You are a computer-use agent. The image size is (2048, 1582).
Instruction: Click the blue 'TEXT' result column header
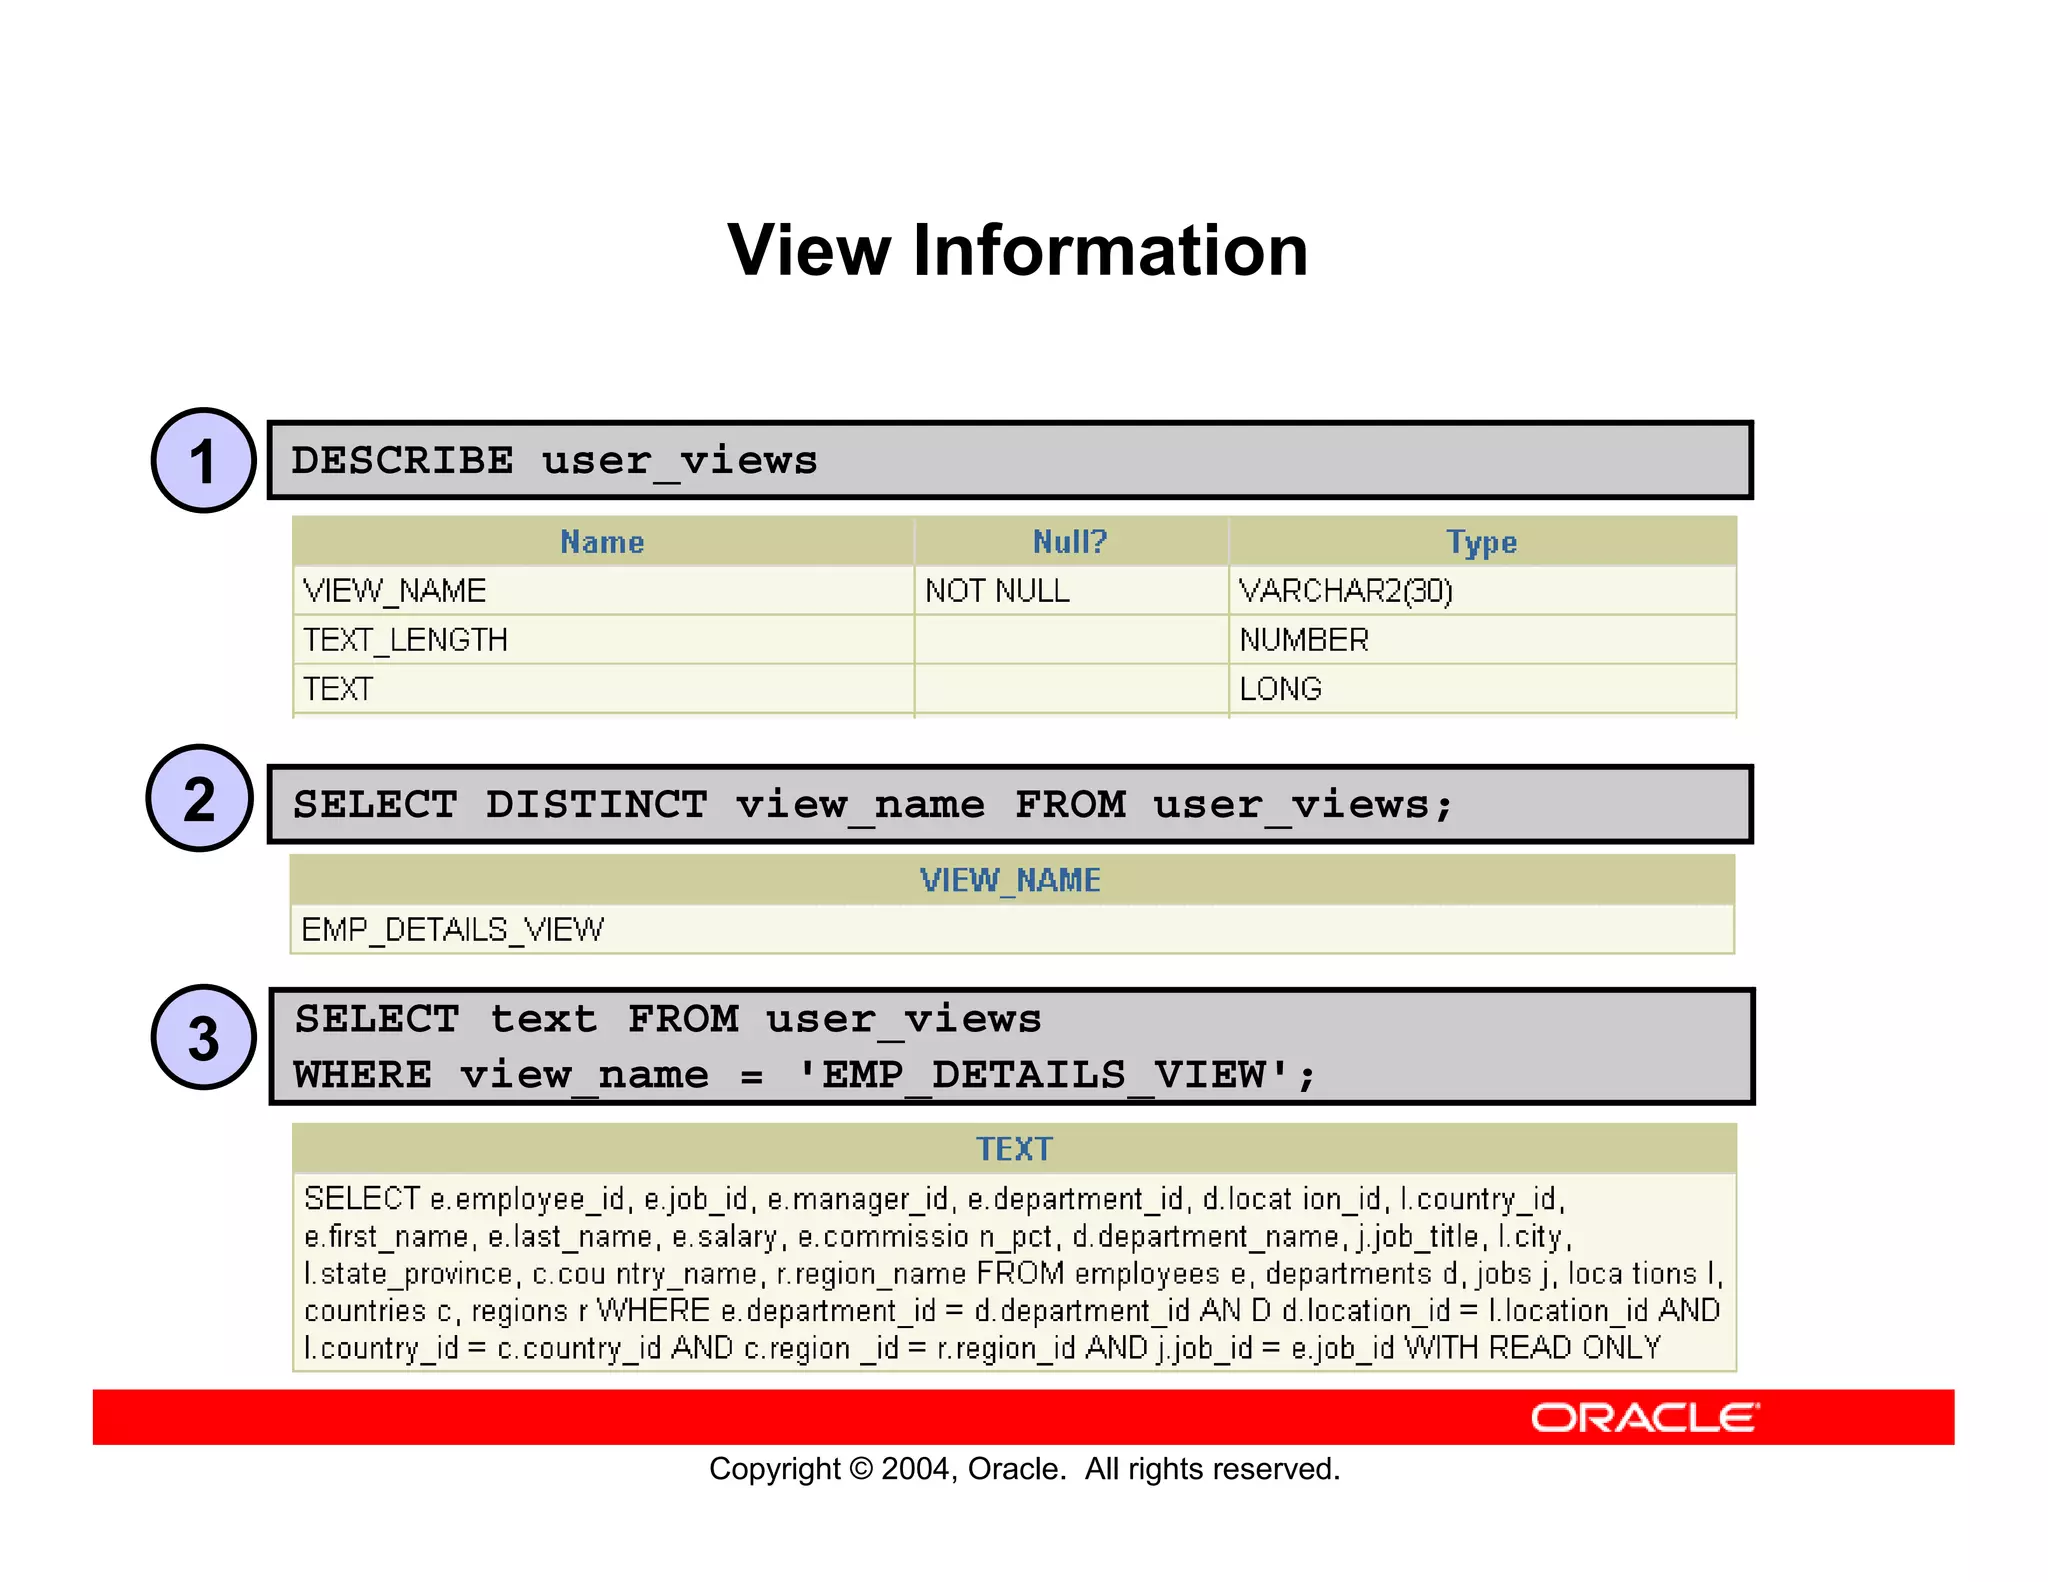(1014, 1148)
